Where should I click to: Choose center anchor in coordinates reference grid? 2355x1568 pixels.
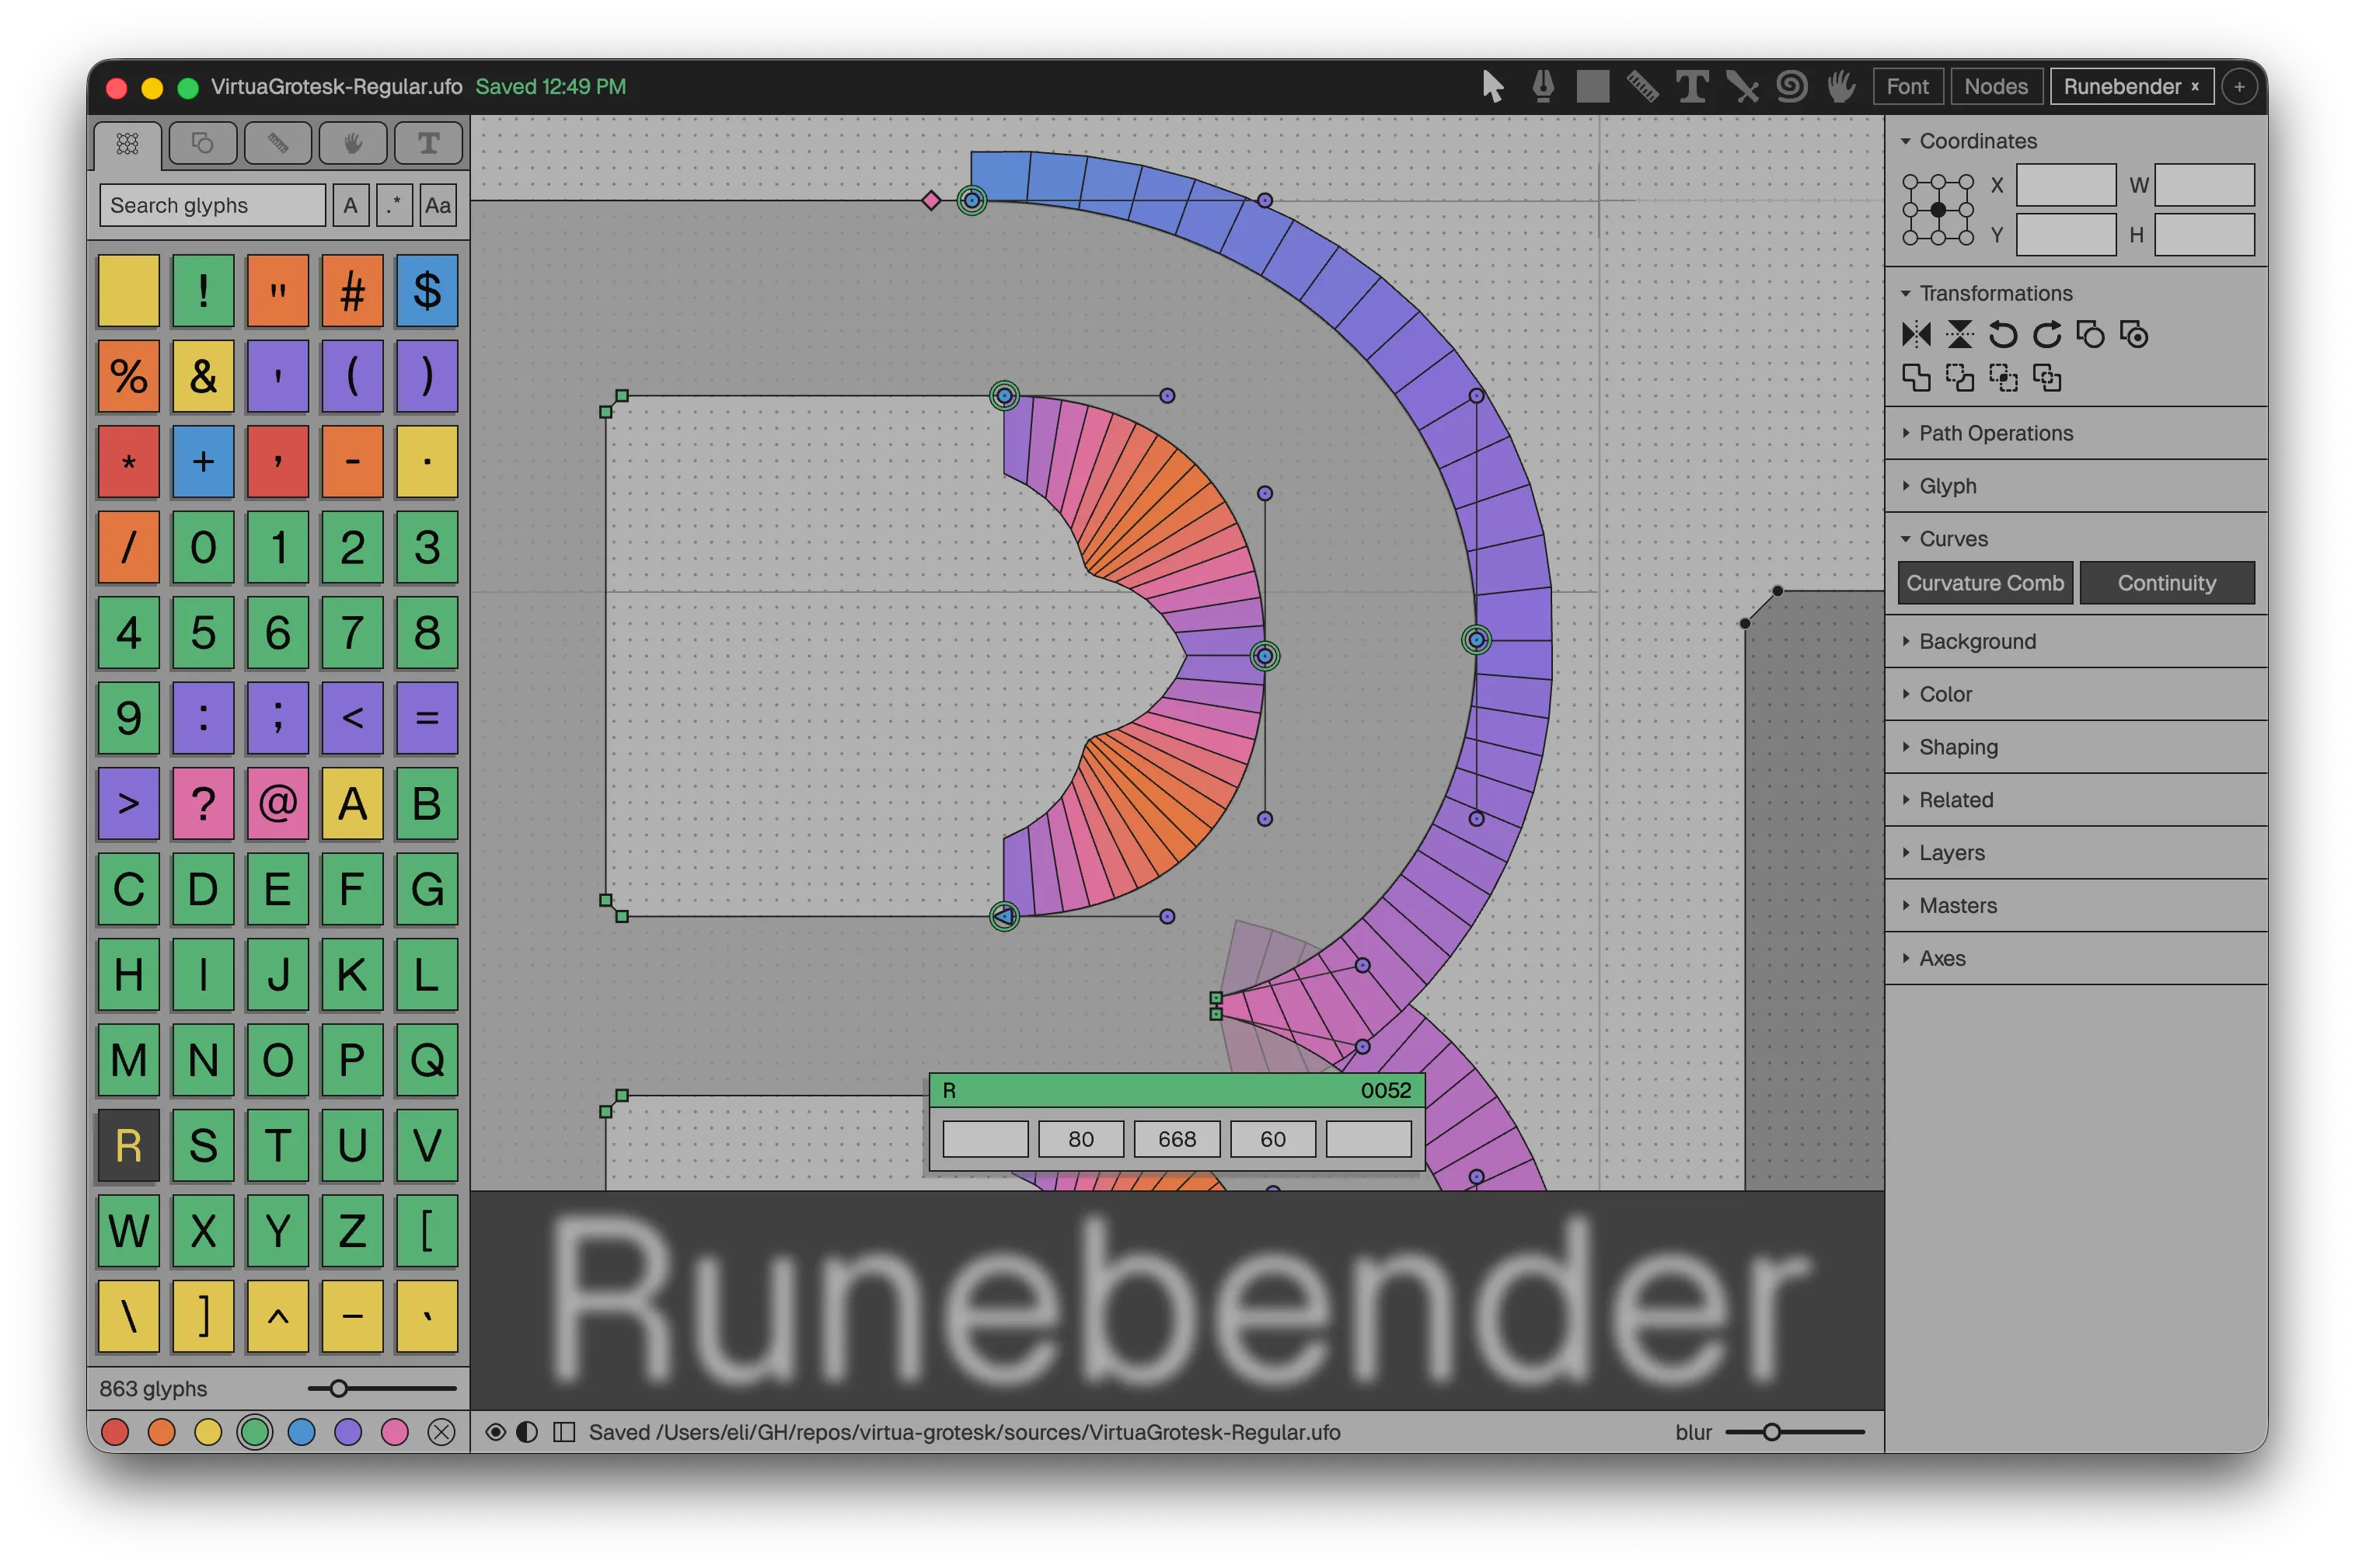1938,210
